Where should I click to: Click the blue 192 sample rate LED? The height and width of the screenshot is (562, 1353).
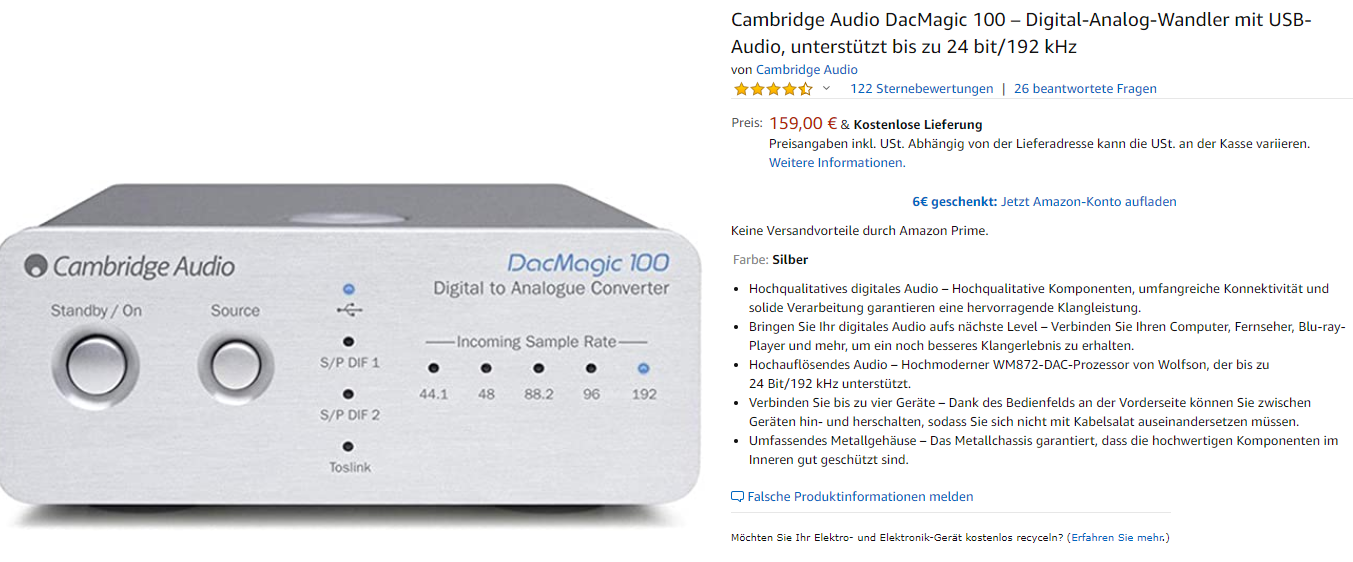tap(643, 367)
